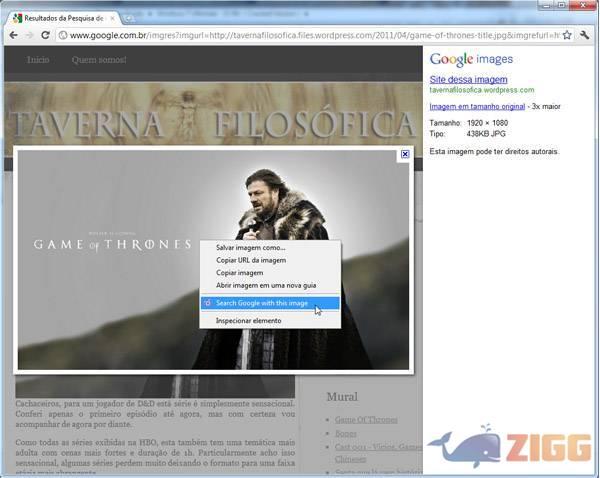Click the address bar URL field
This screenshot has height=478, width=600.
tap(300, 35)
